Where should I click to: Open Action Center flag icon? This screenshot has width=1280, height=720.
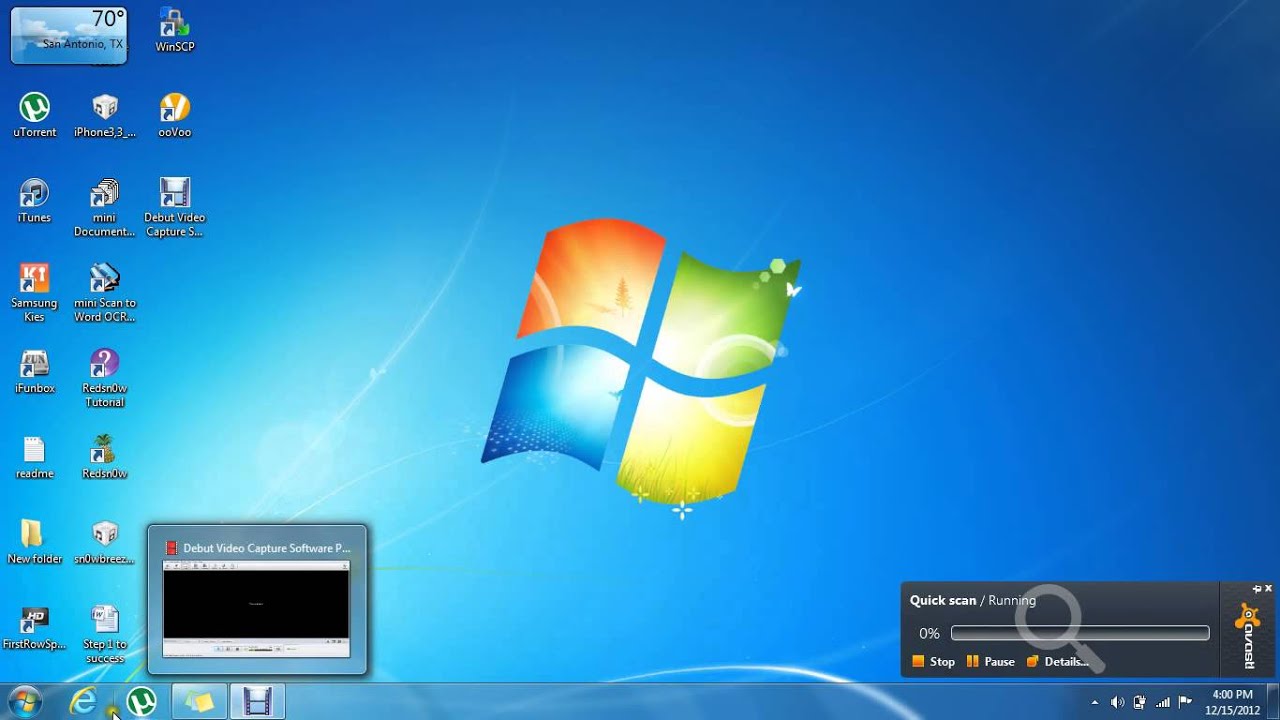1185,702
